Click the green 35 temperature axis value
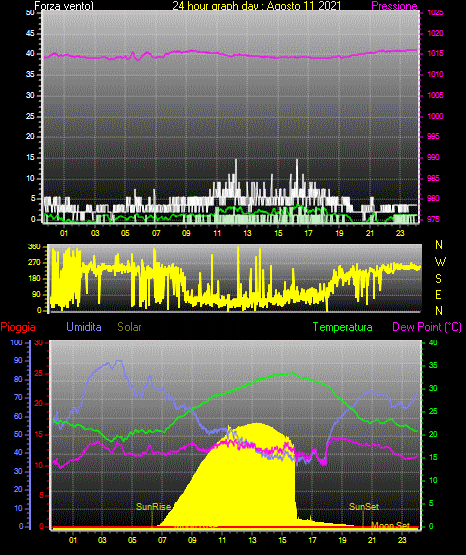Viewport: 466px width, 555px height. click(x=433, y=365)
